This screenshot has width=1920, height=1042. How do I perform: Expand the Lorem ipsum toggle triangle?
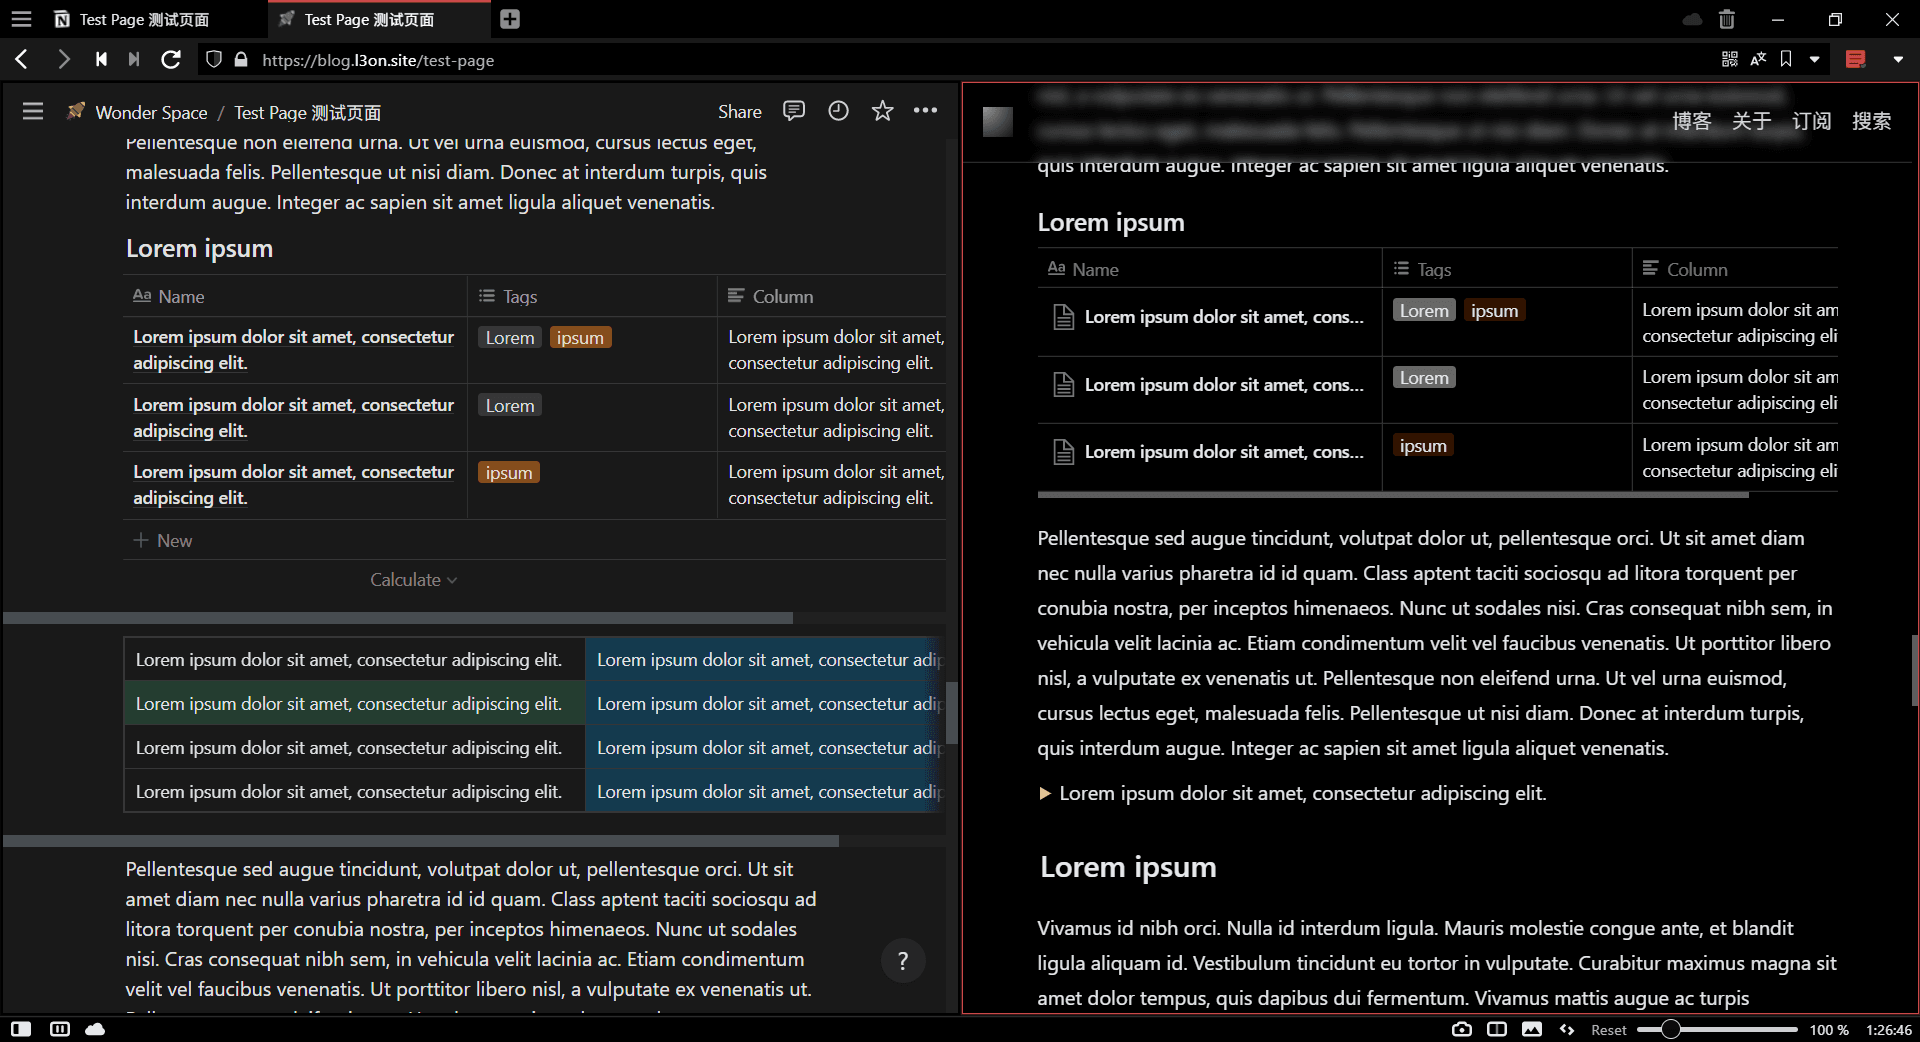[1045, 794]
